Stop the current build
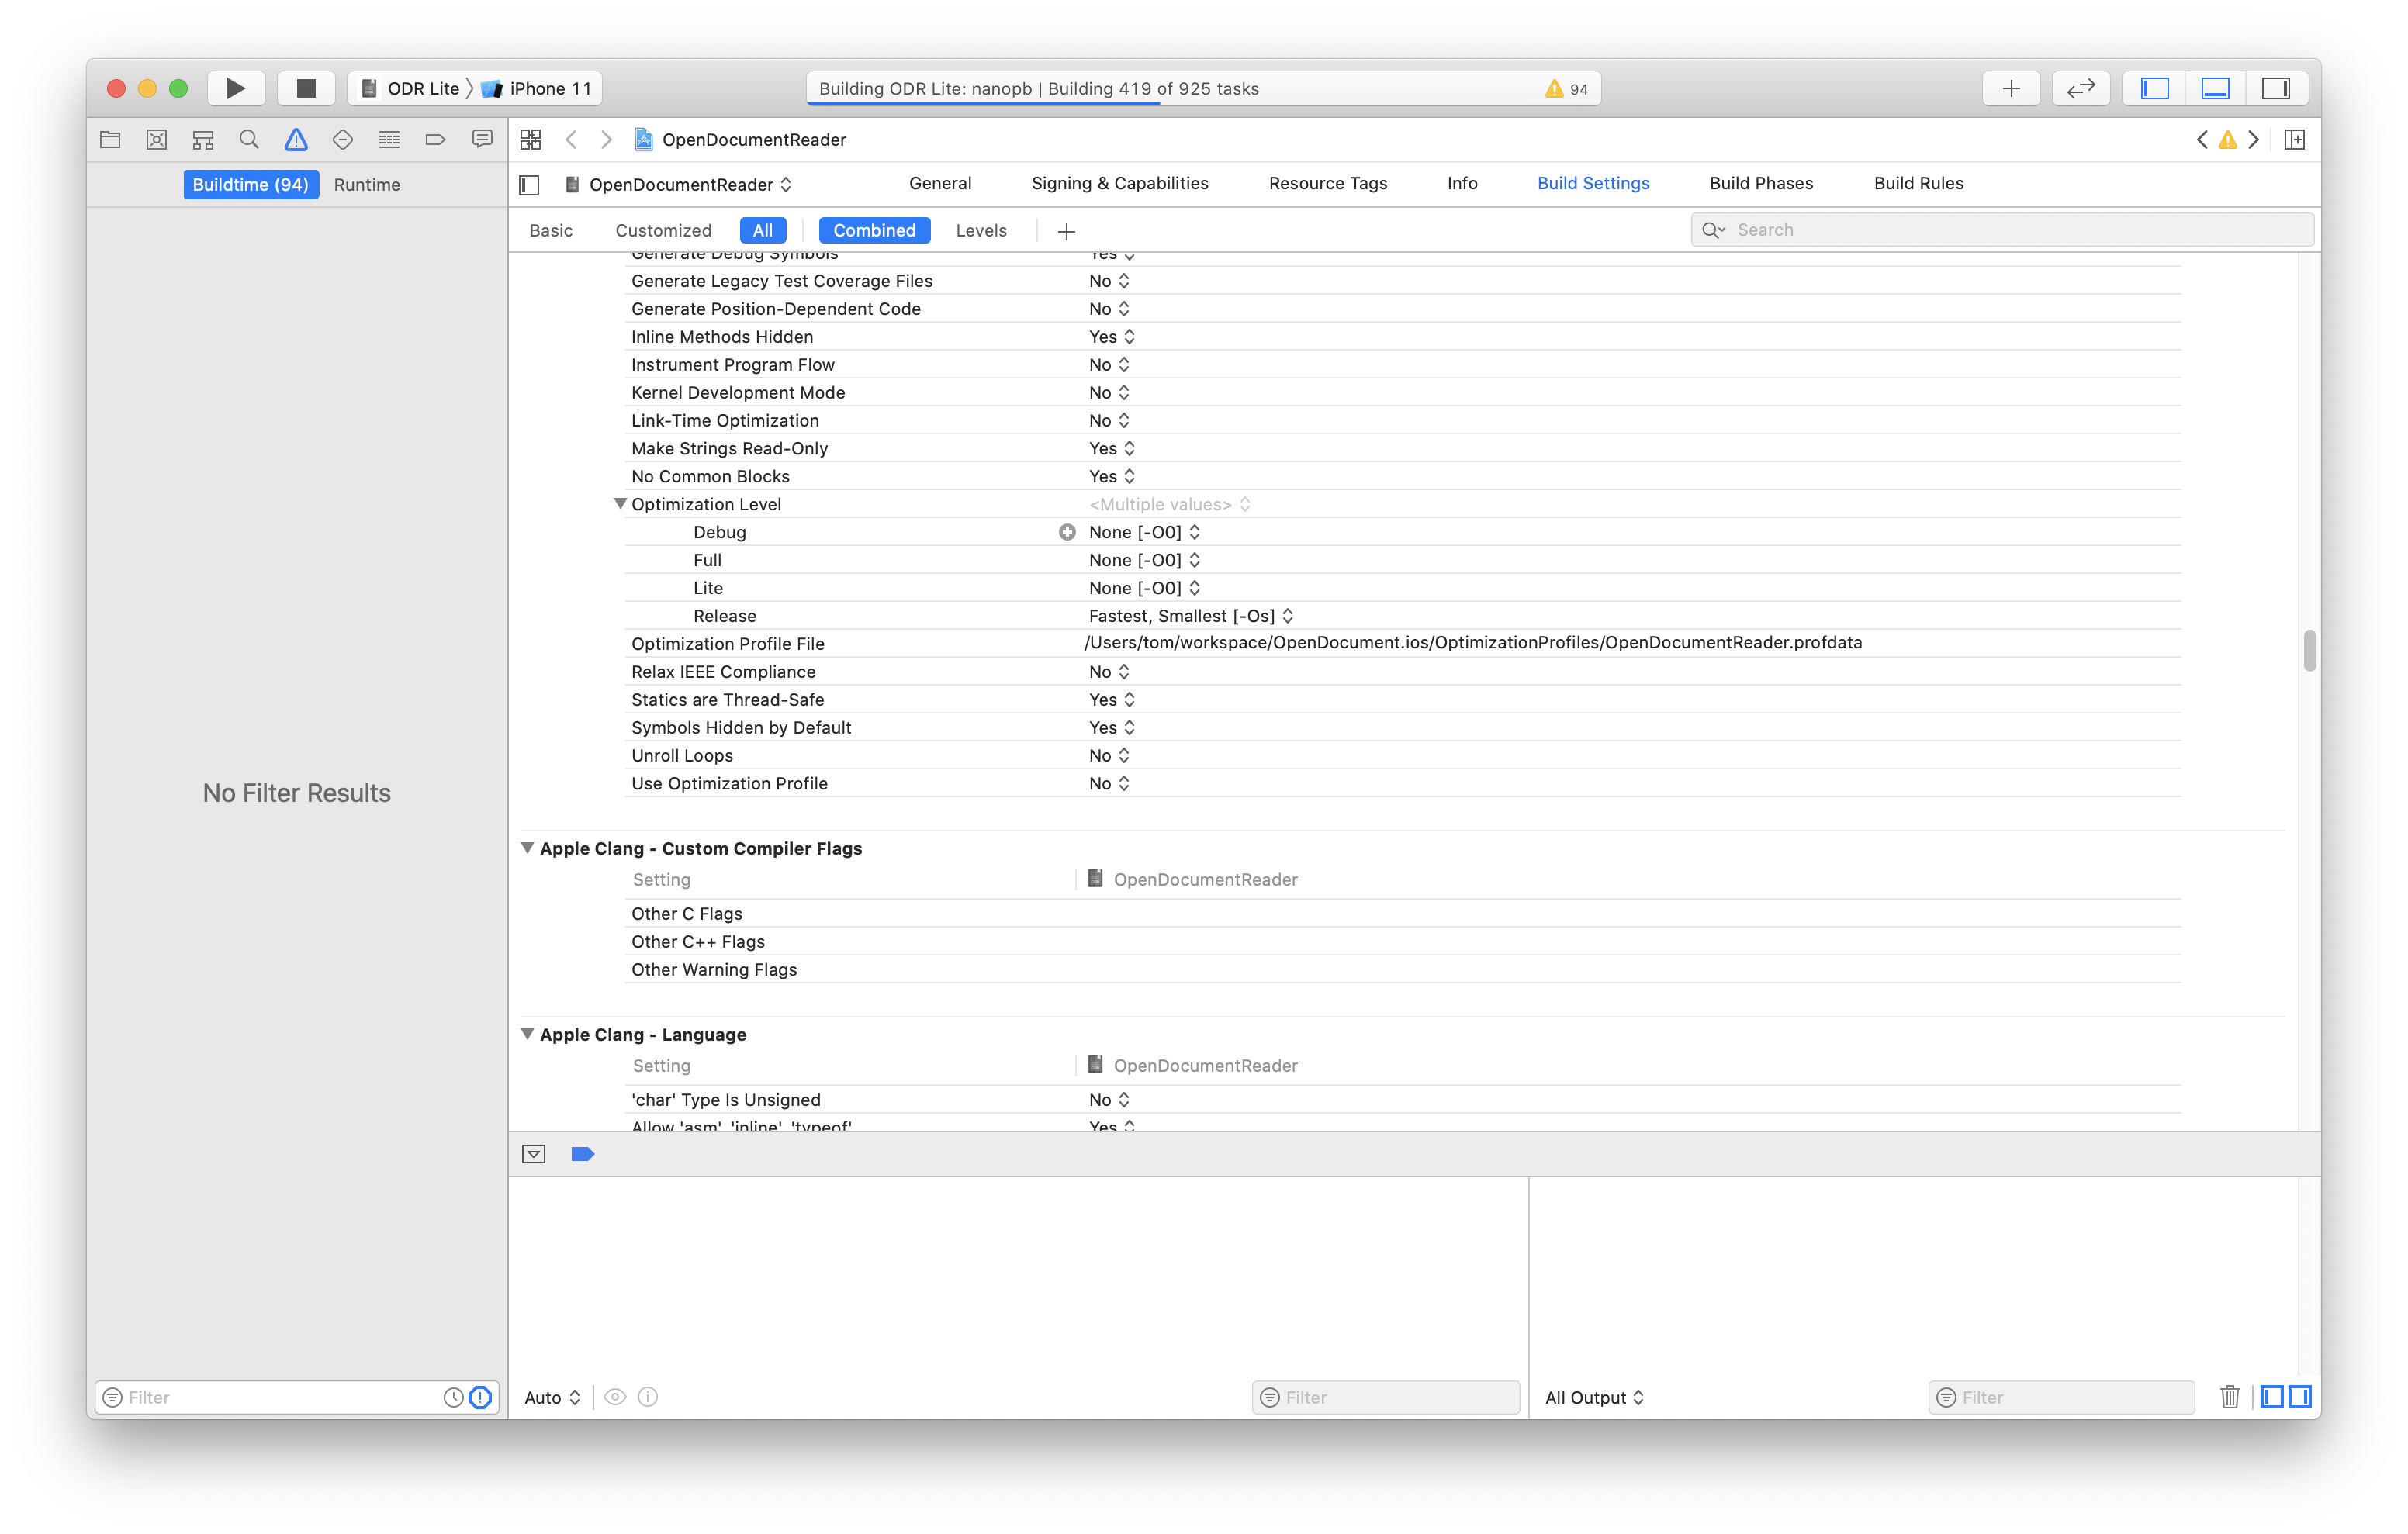 (x=306, y=88)
